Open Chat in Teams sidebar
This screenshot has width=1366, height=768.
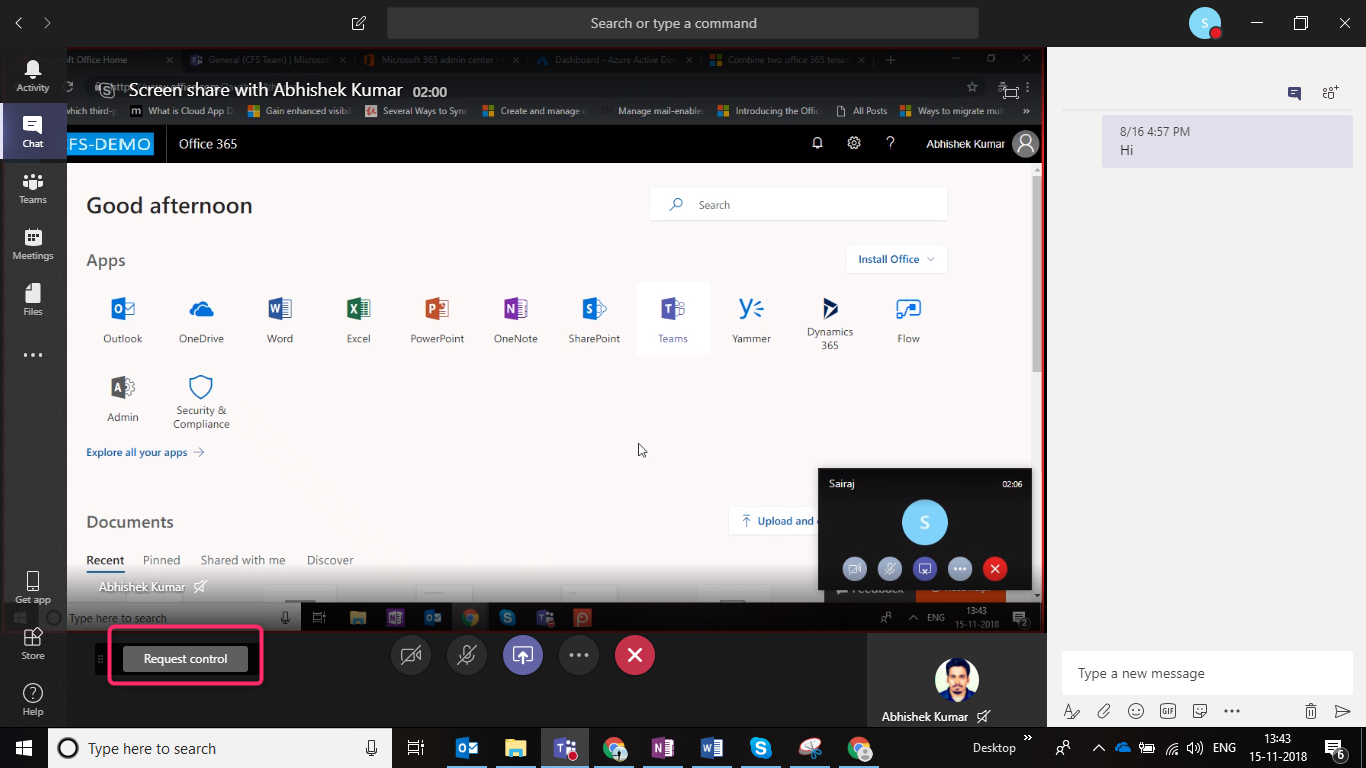tap(33, 131)
